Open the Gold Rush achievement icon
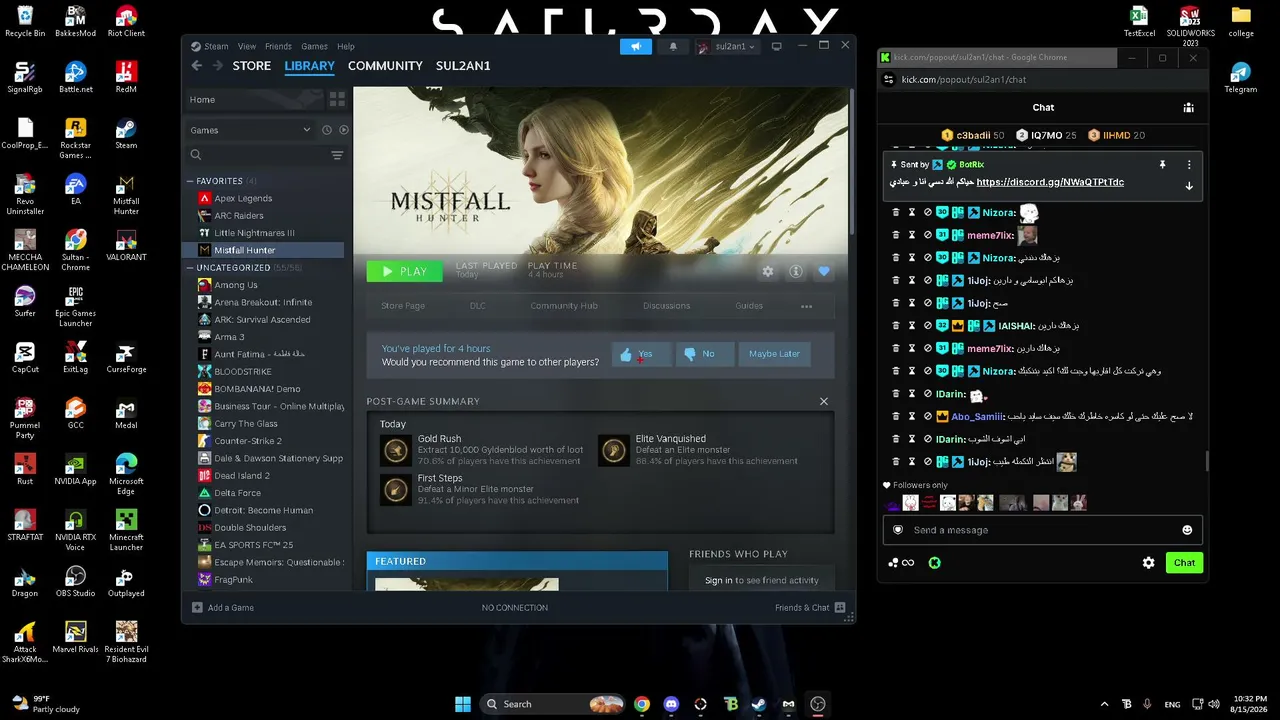Viewport: 1280px width, 720px height. (396, 450)
